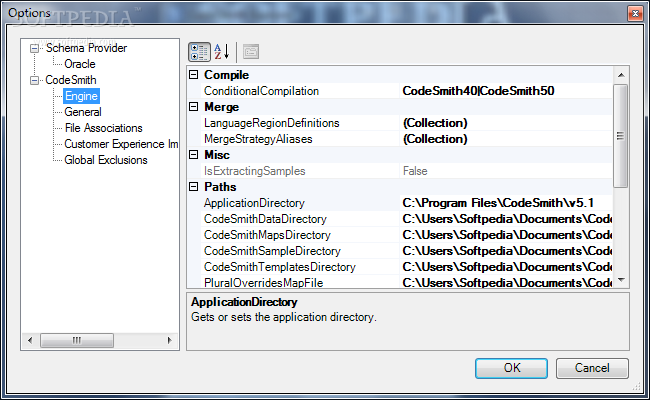The width and height of the screenshot is (650, 400).
Task: Edit the PluralOverridesMapFile path value
Action: [506, 282]
